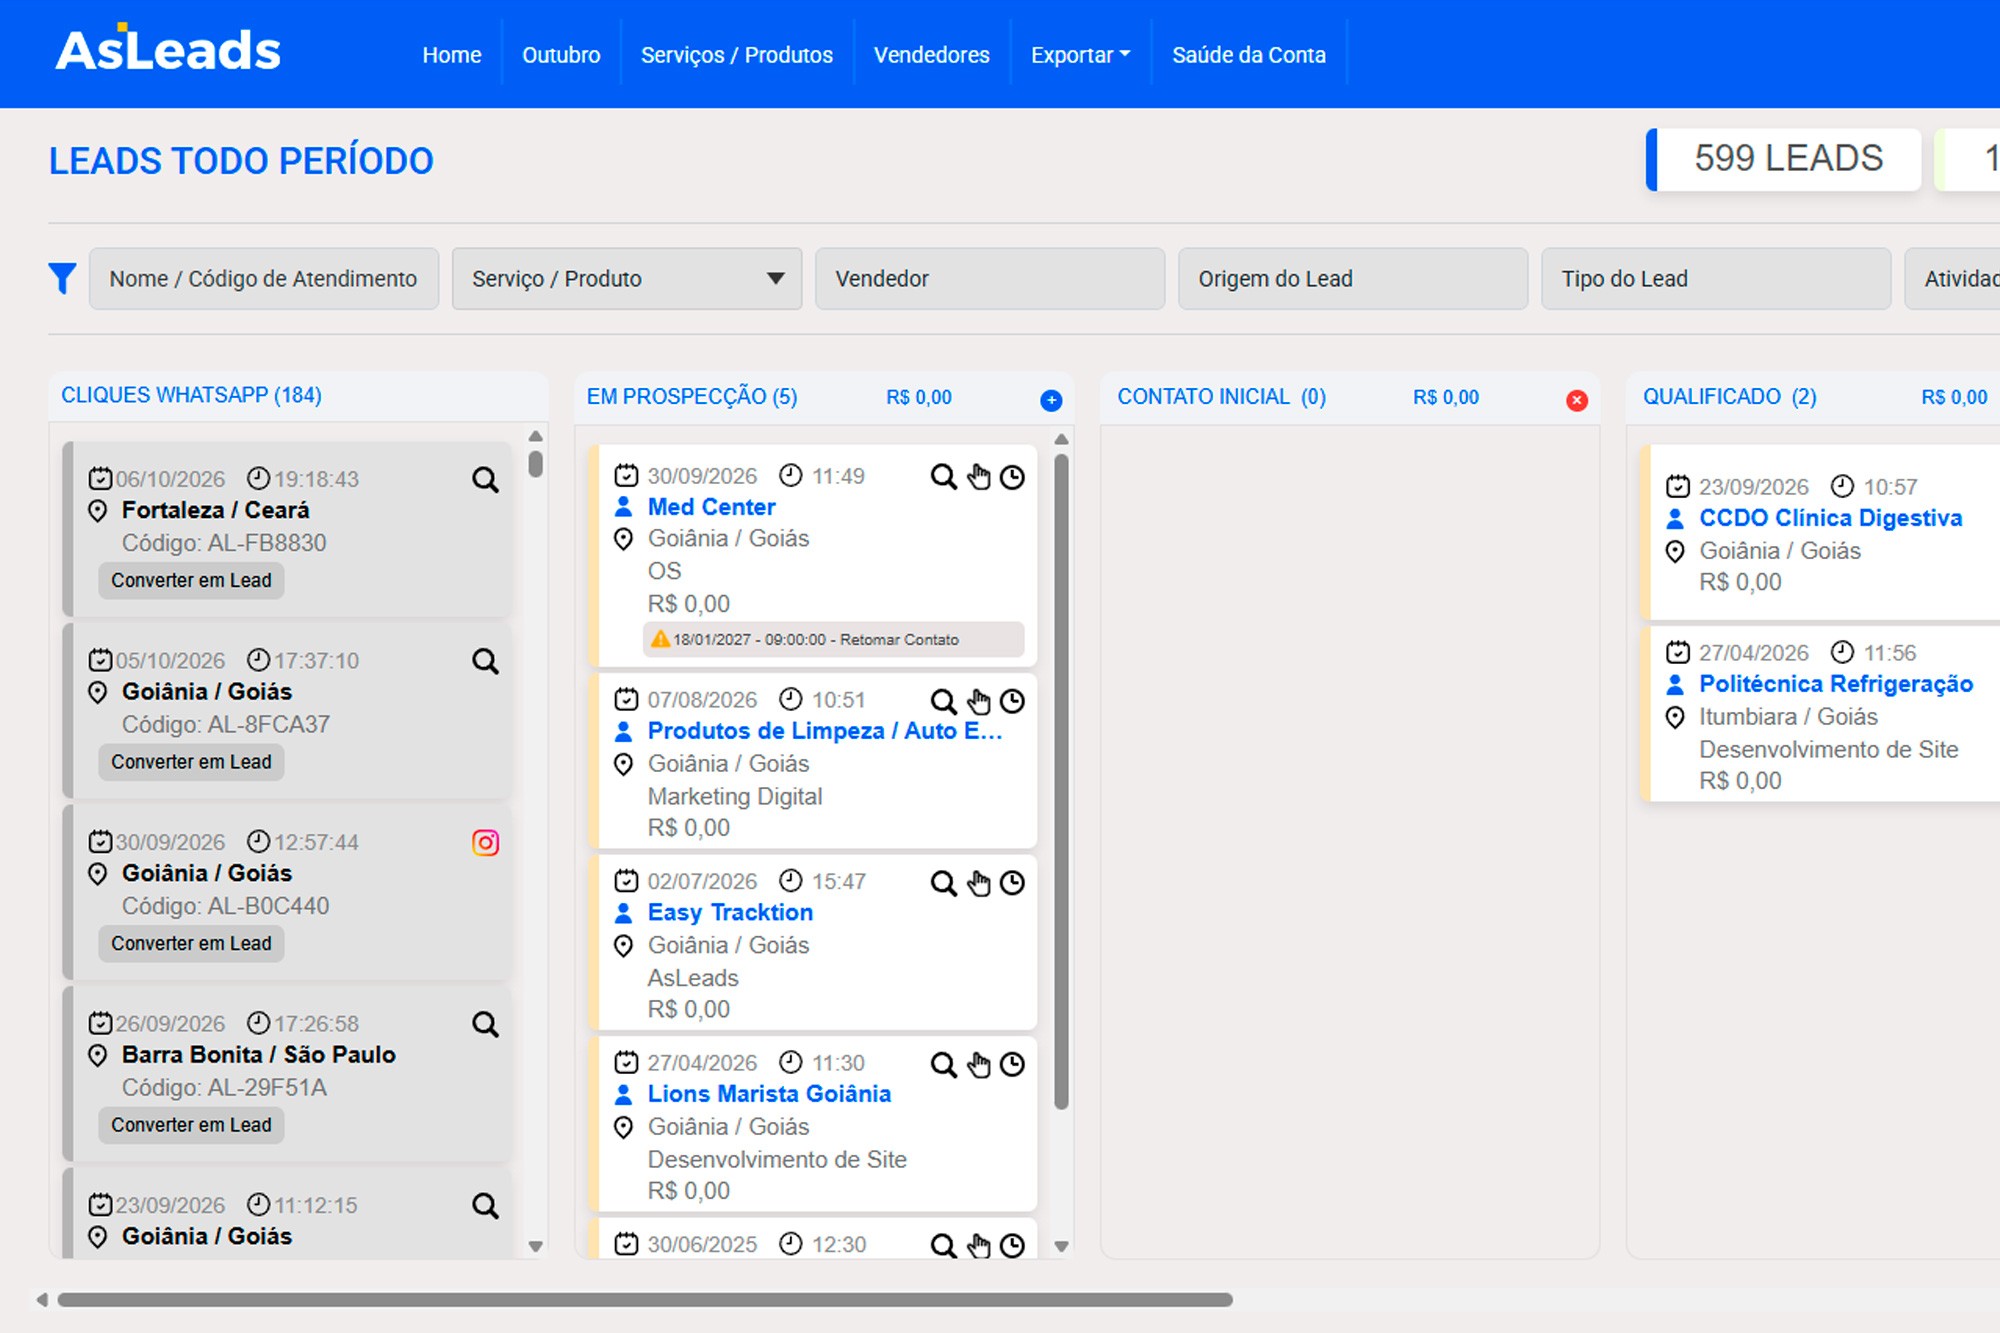Viewport: 2000px width, 1333px height.
Task: Click the Em Prospecção column scrollbar
Action: pyautogui.click(x=1061, y=782)
